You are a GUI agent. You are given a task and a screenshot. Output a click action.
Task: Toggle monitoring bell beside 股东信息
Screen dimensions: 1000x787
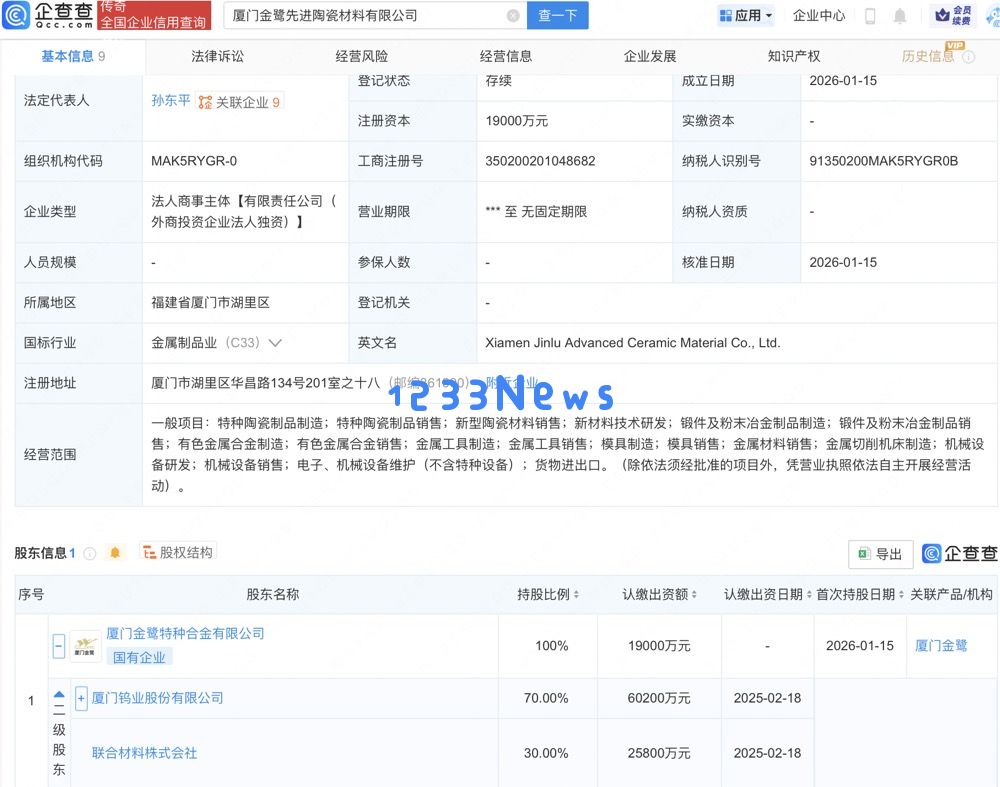[x=115, y=551]
